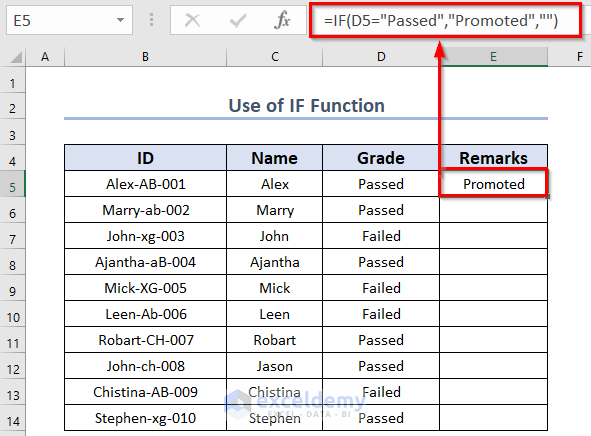591x436 pixels.
Task: Open the Insert Function fx dialog
Action: pos(282,20)
